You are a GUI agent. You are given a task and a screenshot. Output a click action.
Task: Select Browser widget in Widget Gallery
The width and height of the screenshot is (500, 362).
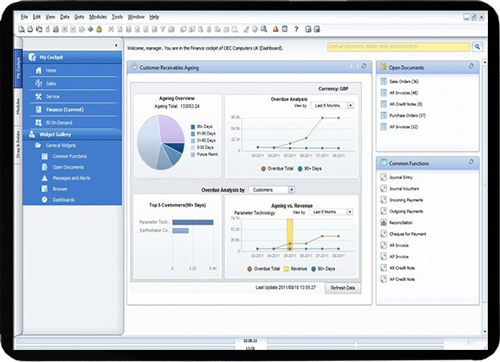(60, 189)
